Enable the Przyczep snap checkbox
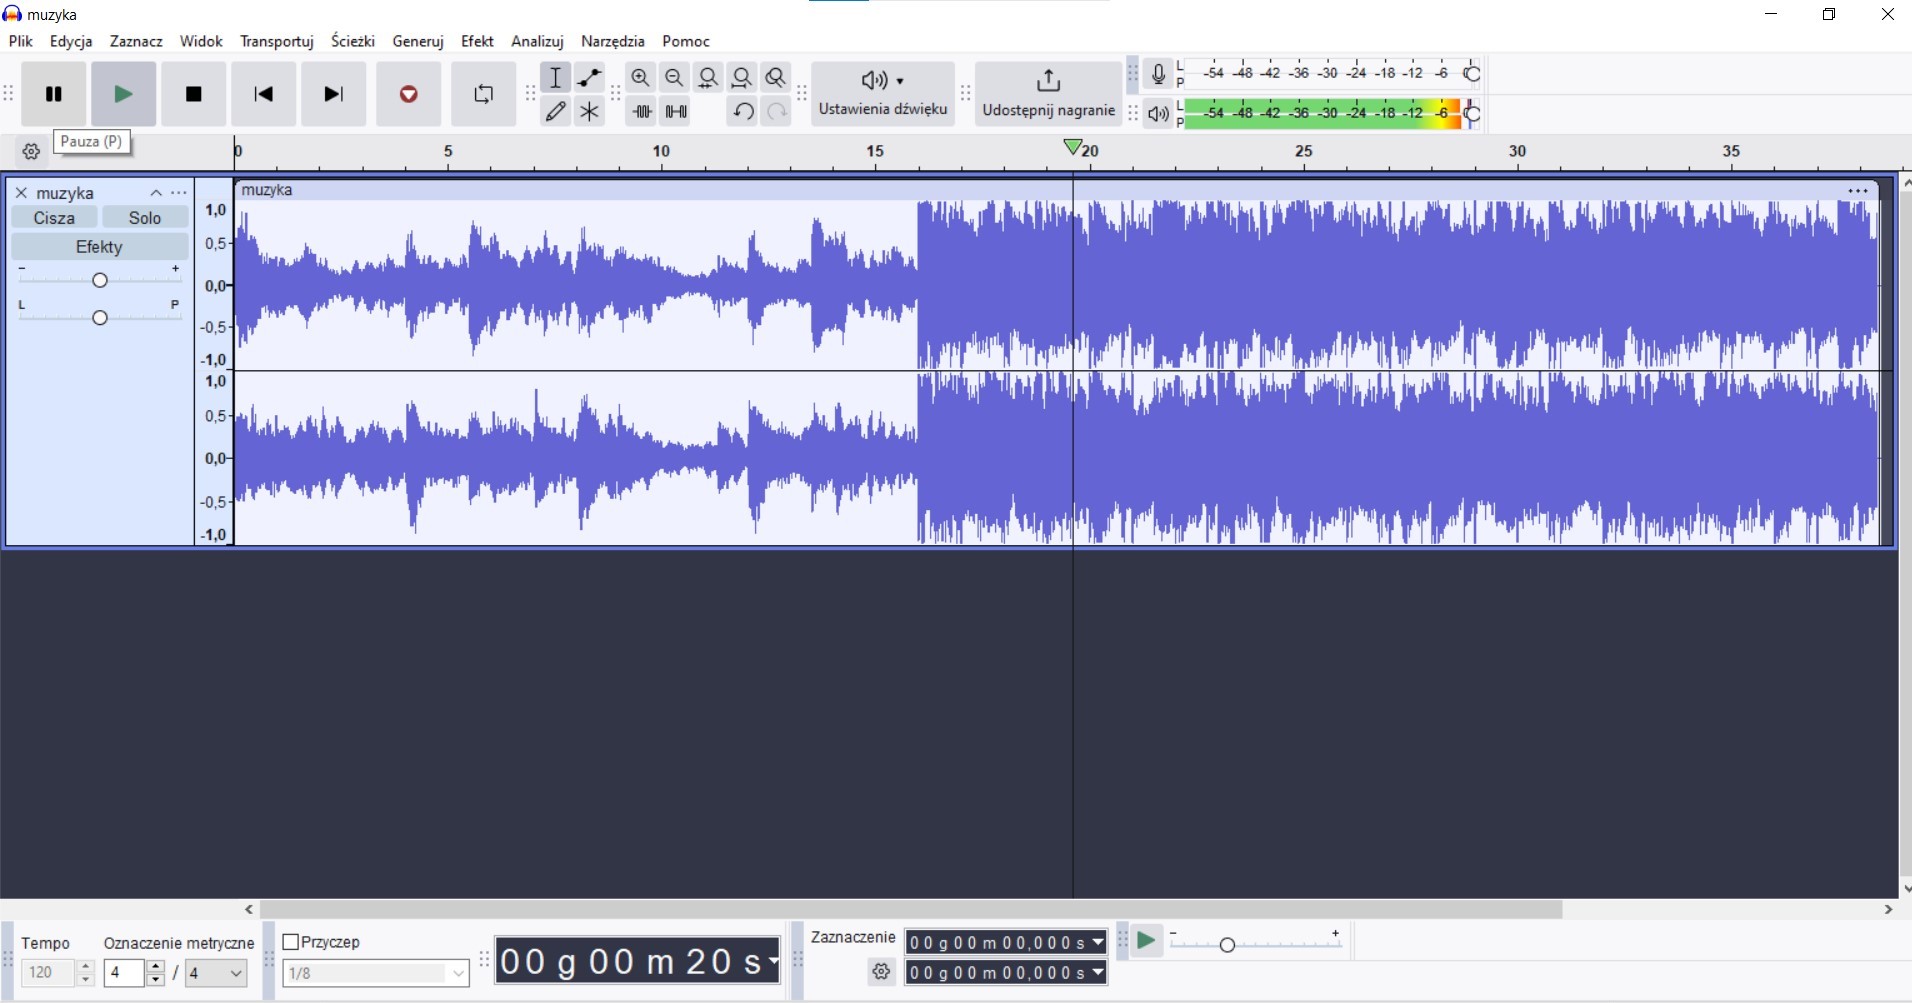This screenshot has height=1003, width=1912. [x=291, y=942]
